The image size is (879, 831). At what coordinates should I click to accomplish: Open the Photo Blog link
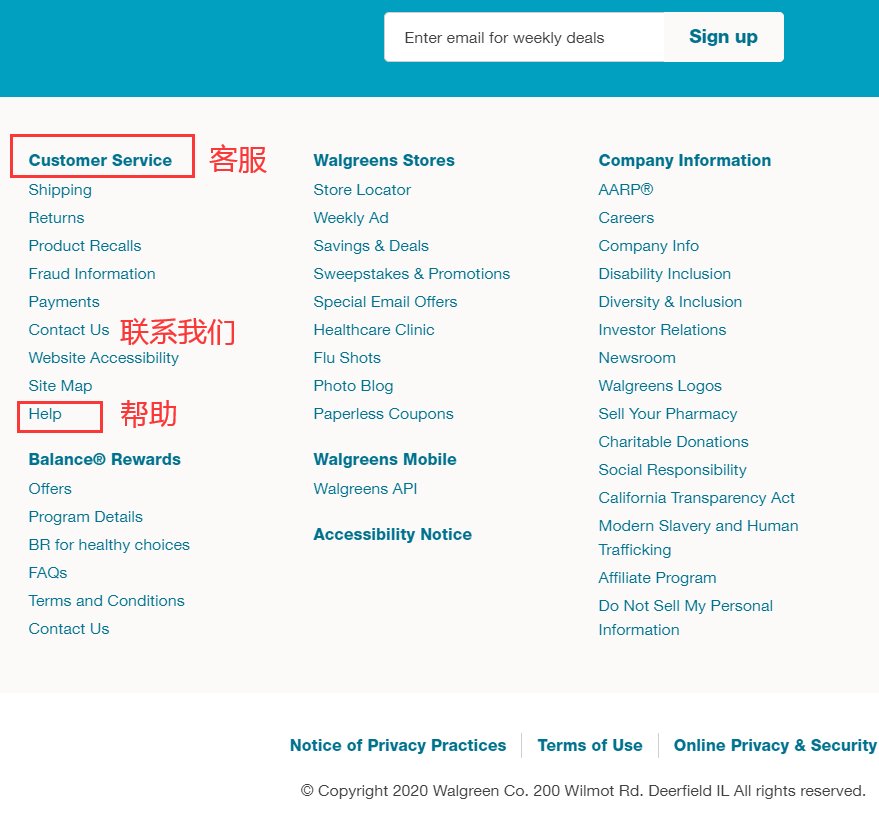(353, 386)
